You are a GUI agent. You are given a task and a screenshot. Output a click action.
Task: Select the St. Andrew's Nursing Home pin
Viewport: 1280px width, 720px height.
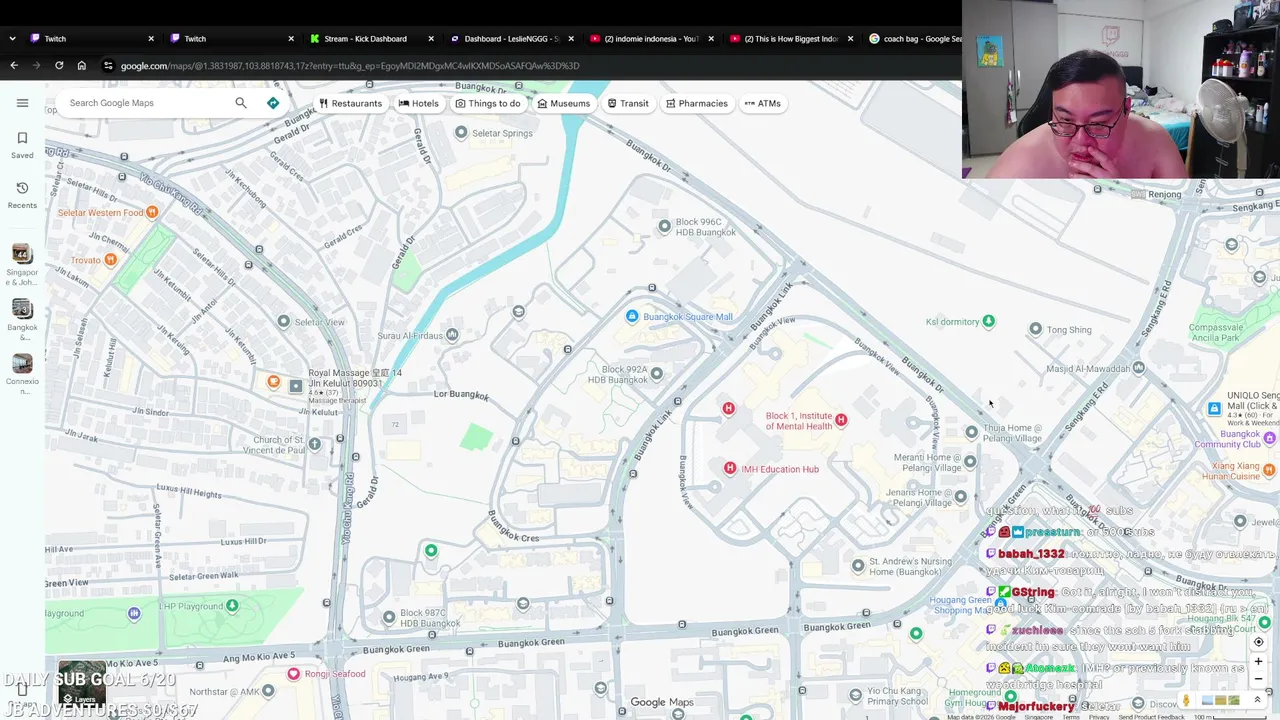click(858, 566)
